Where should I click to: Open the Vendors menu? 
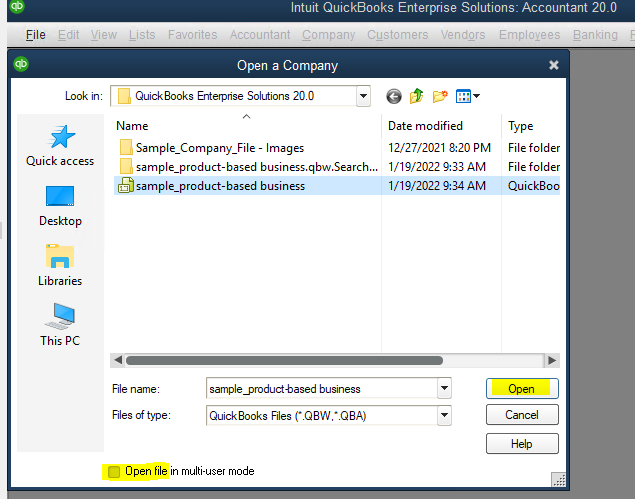pos(463,35)
